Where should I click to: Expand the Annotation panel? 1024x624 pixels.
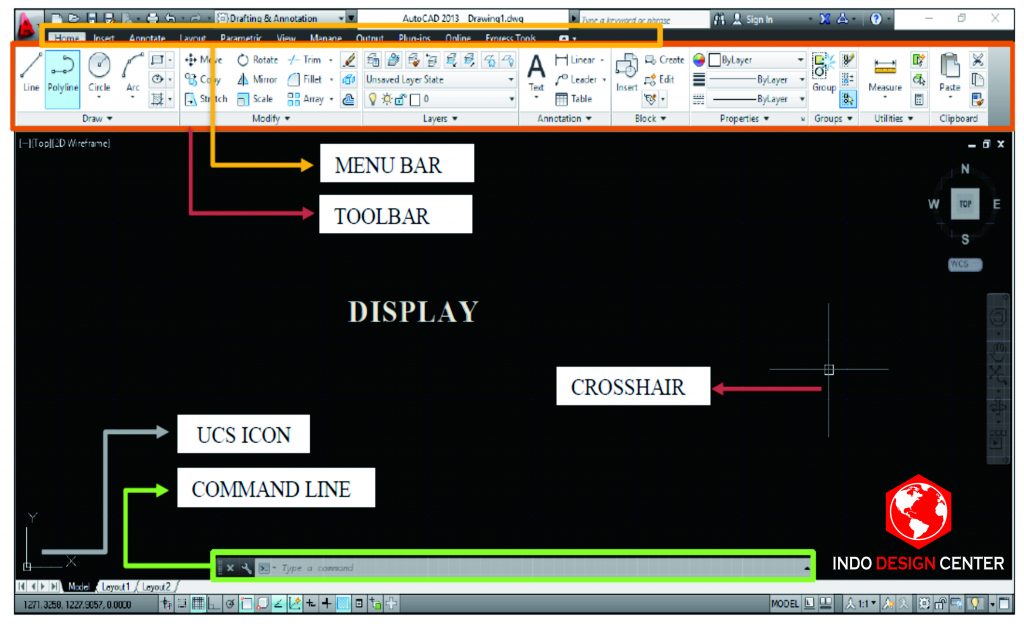[564, 119]
